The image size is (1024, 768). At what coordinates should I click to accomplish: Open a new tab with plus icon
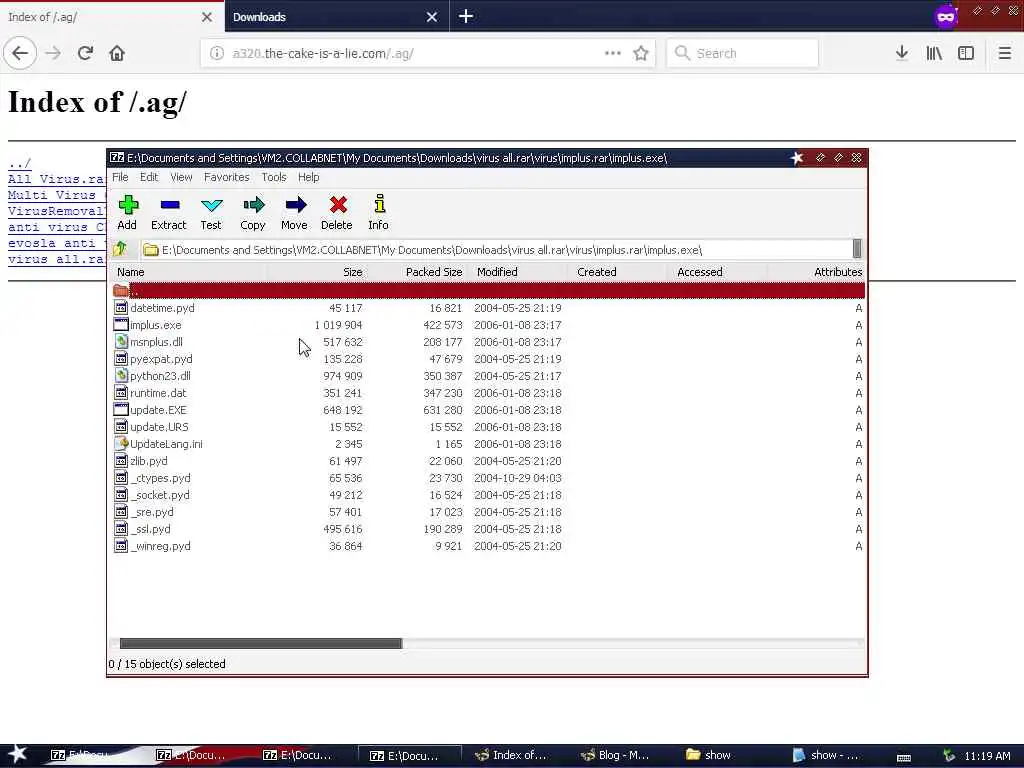pyautogui.click(x=466, y=16)
